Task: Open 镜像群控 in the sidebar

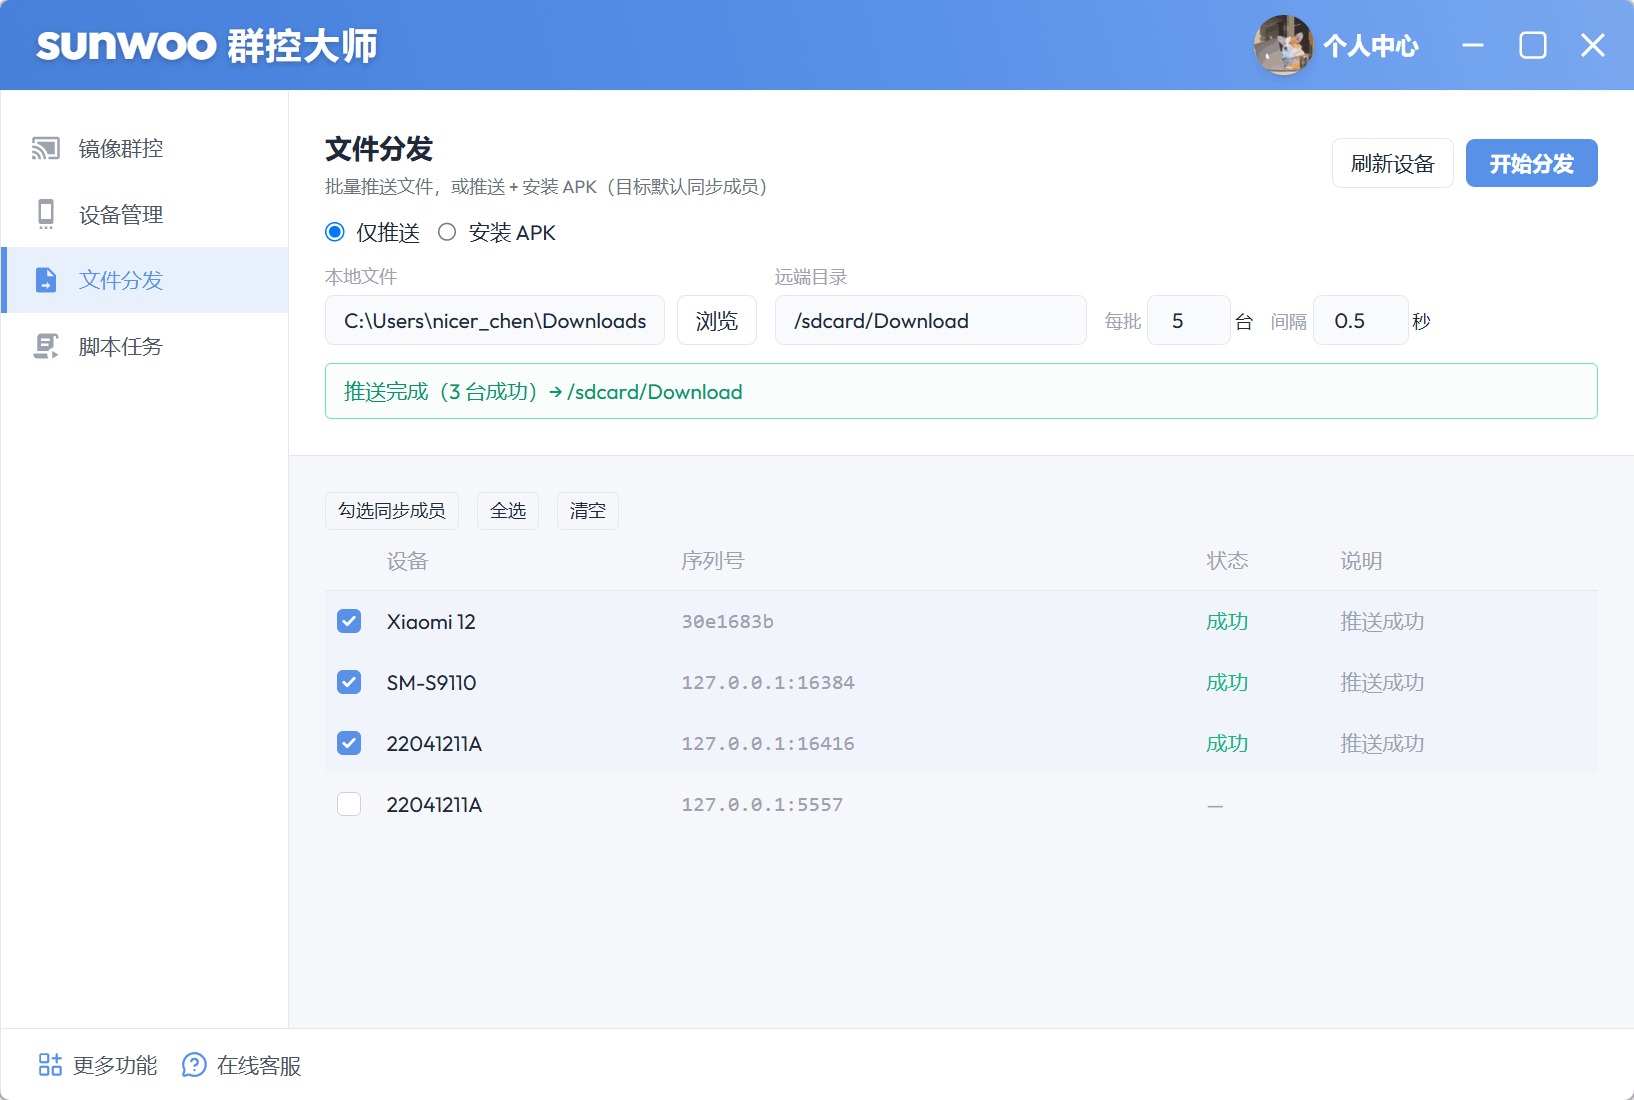Action: click(145, 148)
